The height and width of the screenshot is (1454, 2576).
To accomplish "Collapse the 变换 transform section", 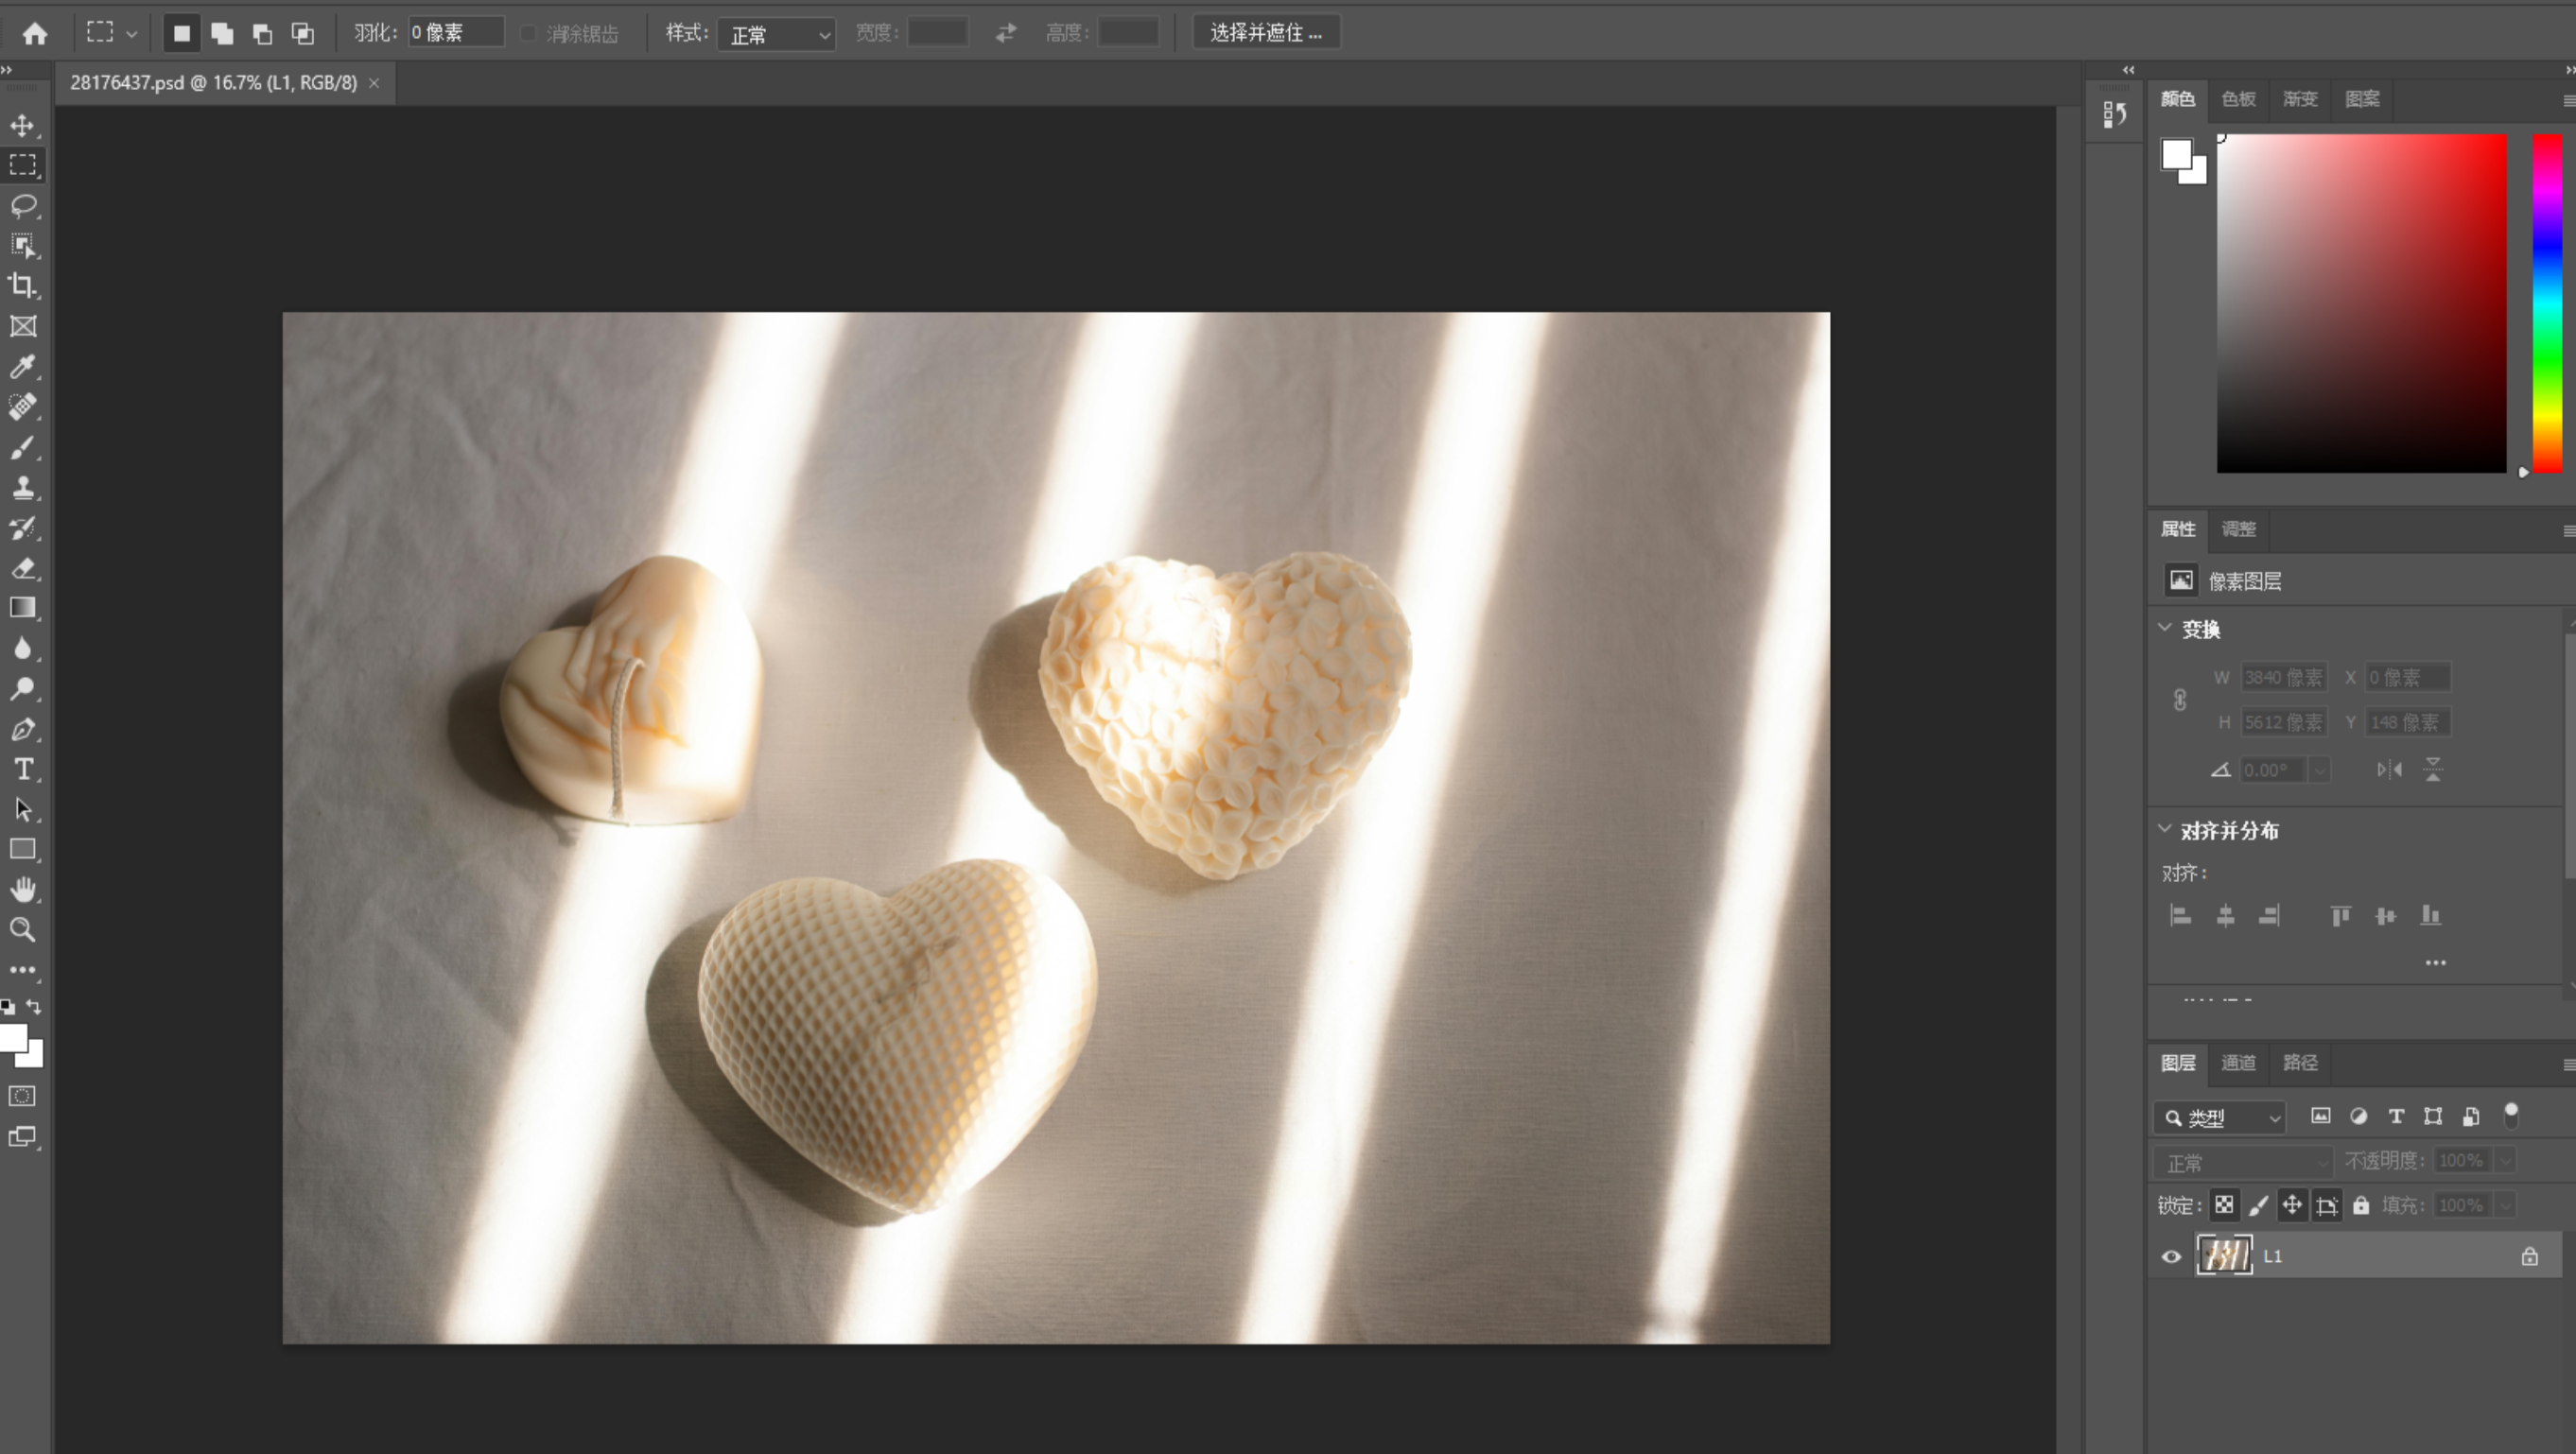I will click(x=2165, y=628).
